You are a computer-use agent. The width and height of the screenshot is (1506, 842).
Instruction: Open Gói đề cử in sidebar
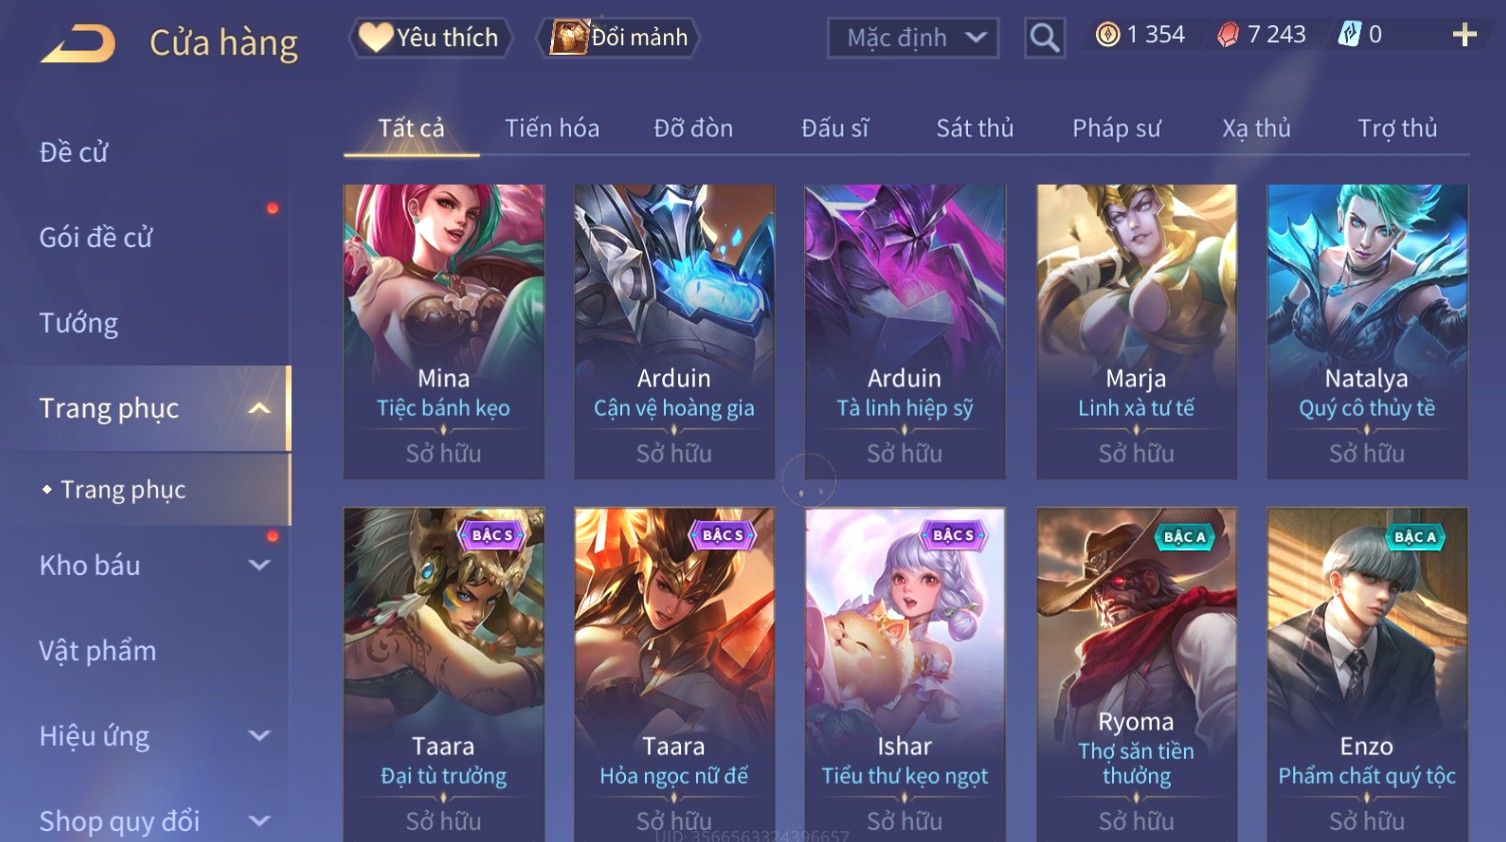pos(96,237)
